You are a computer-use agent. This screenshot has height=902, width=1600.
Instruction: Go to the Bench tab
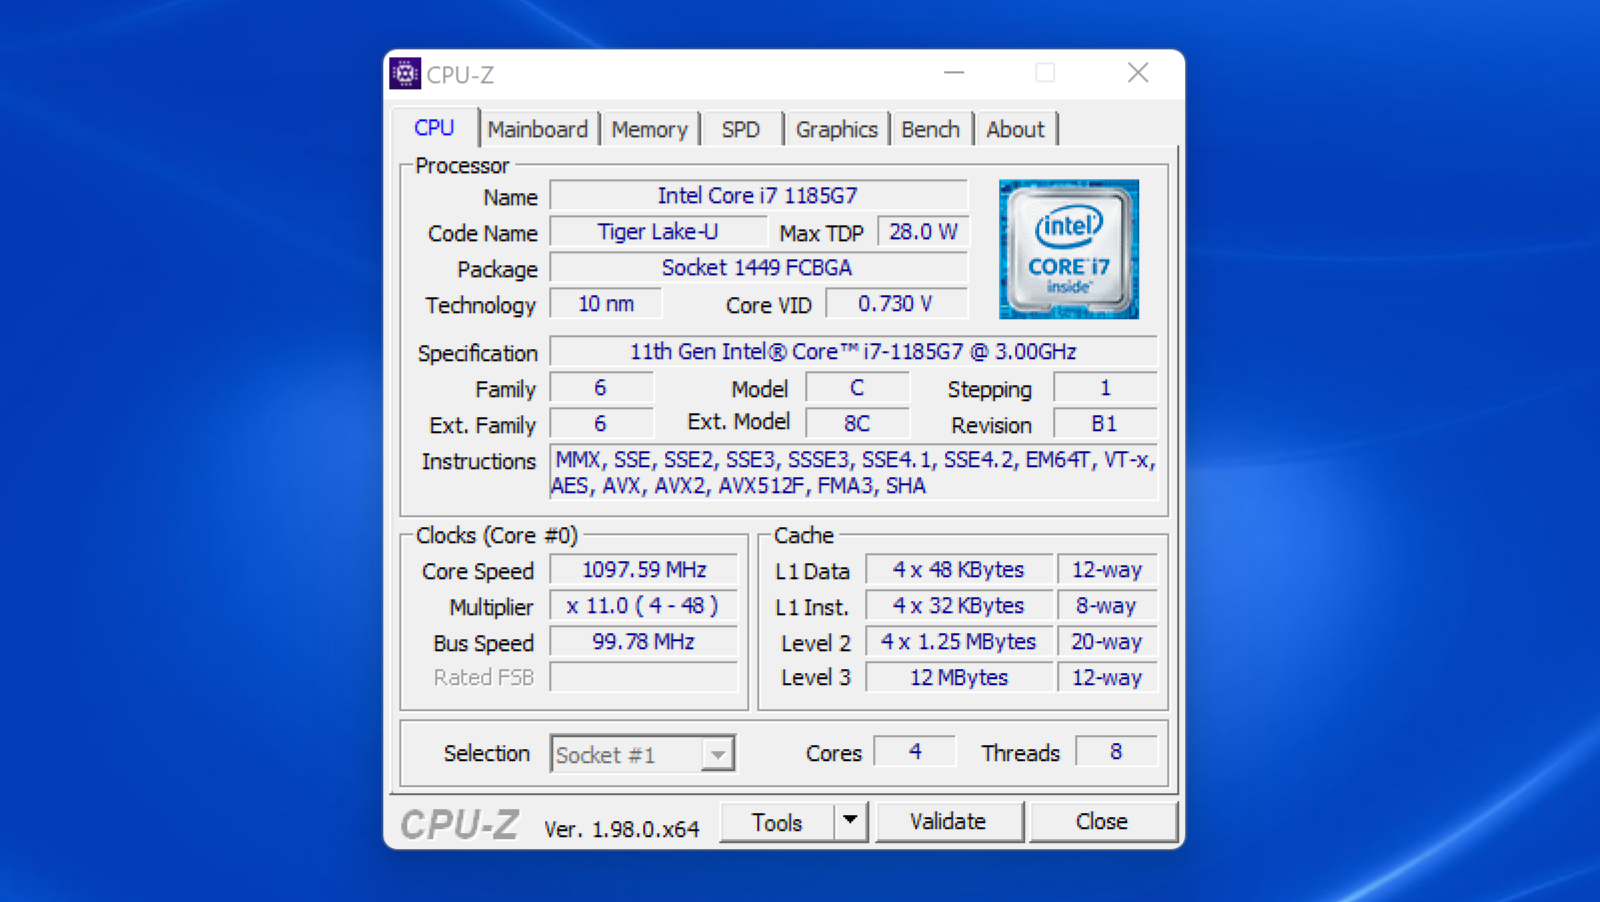tap(930, 129)
